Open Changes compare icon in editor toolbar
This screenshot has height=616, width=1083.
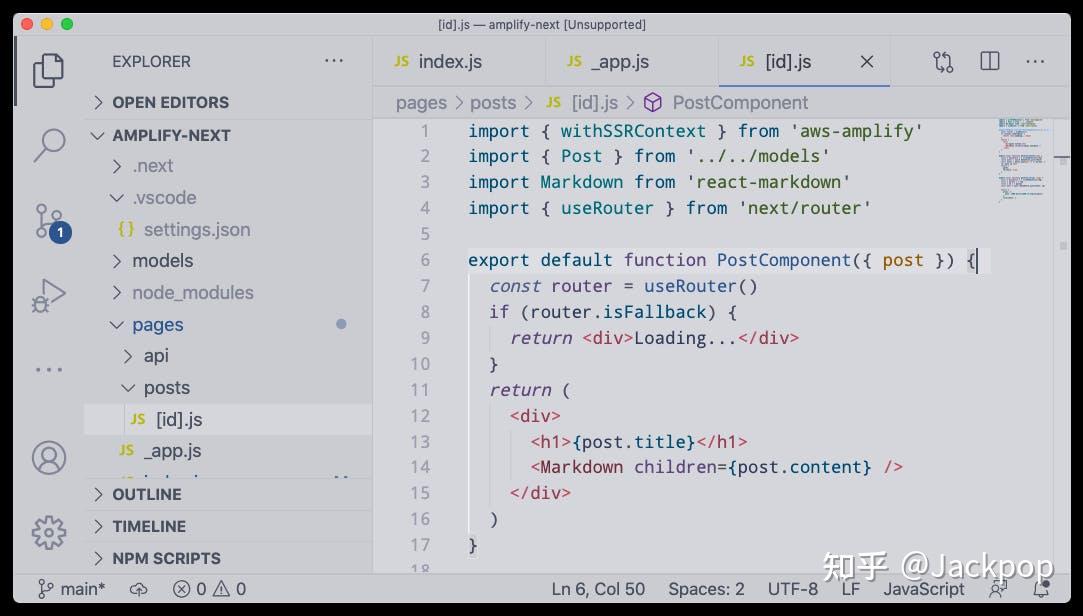tap(943, 61)
